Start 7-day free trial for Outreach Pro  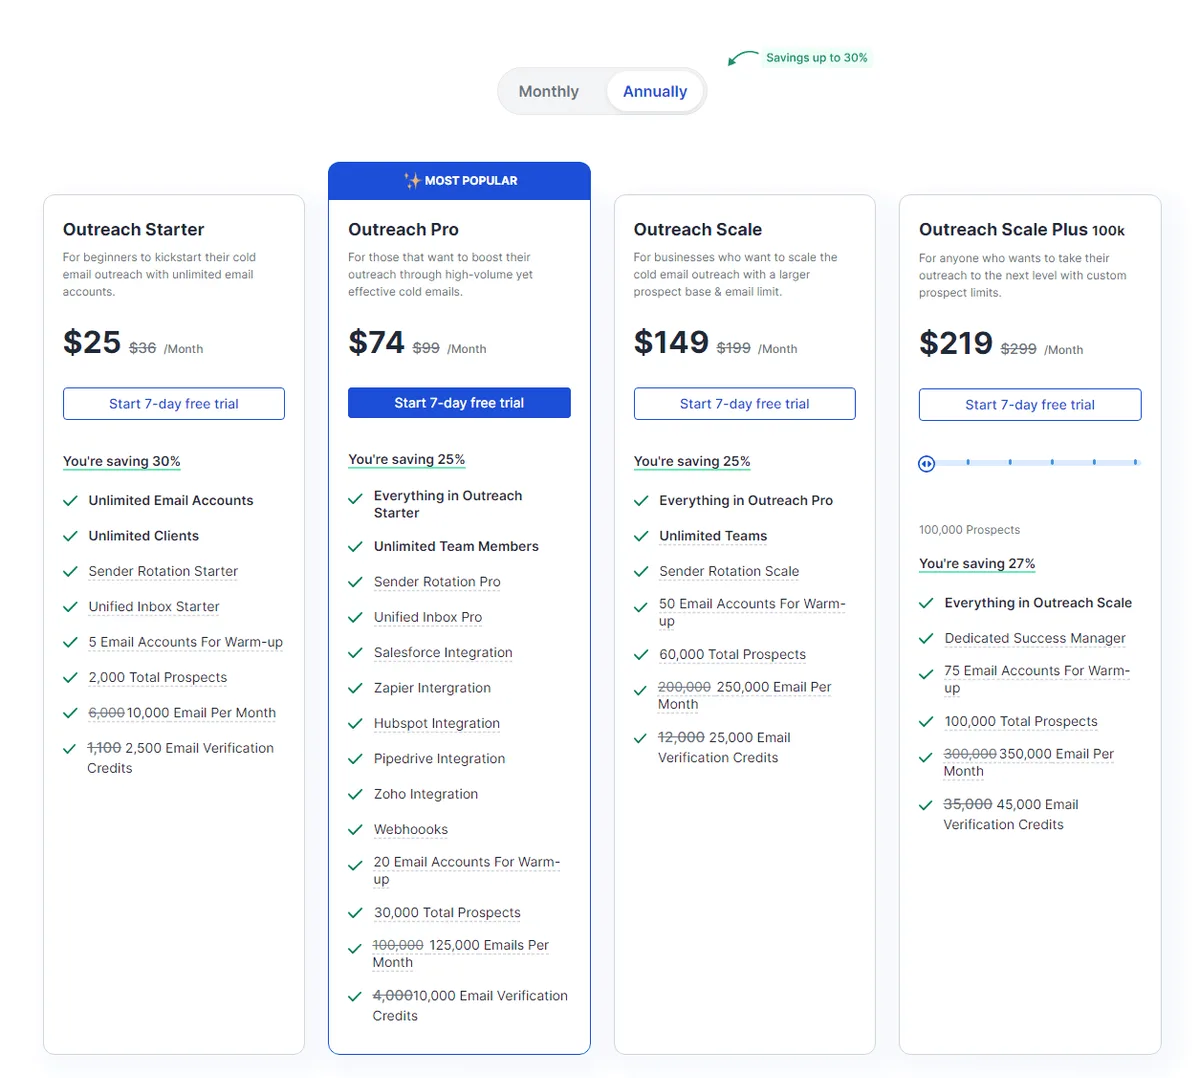pos(459,402)
